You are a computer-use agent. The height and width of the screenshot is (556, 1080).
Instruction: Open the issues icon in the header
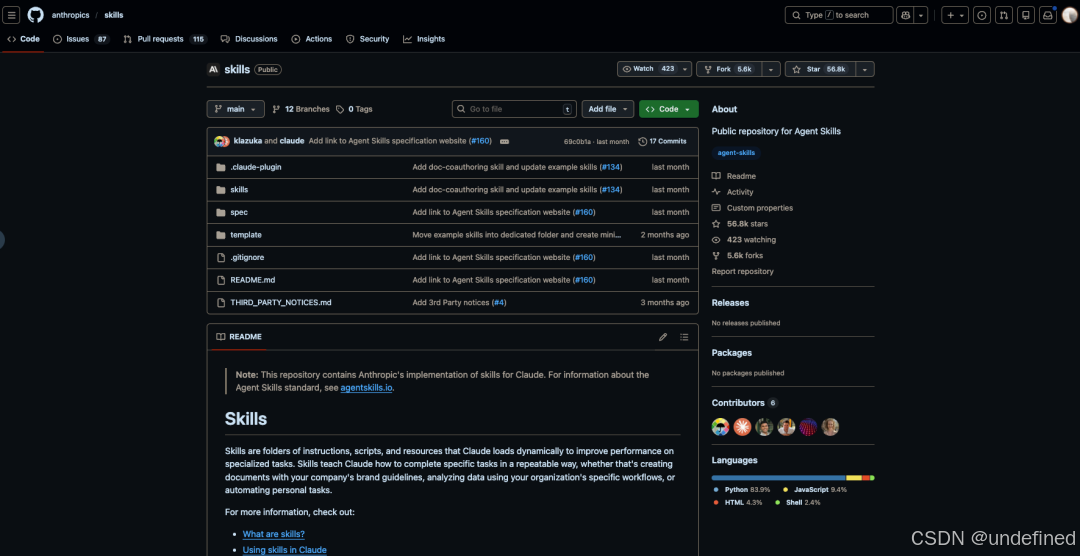(x=982, y=14)
